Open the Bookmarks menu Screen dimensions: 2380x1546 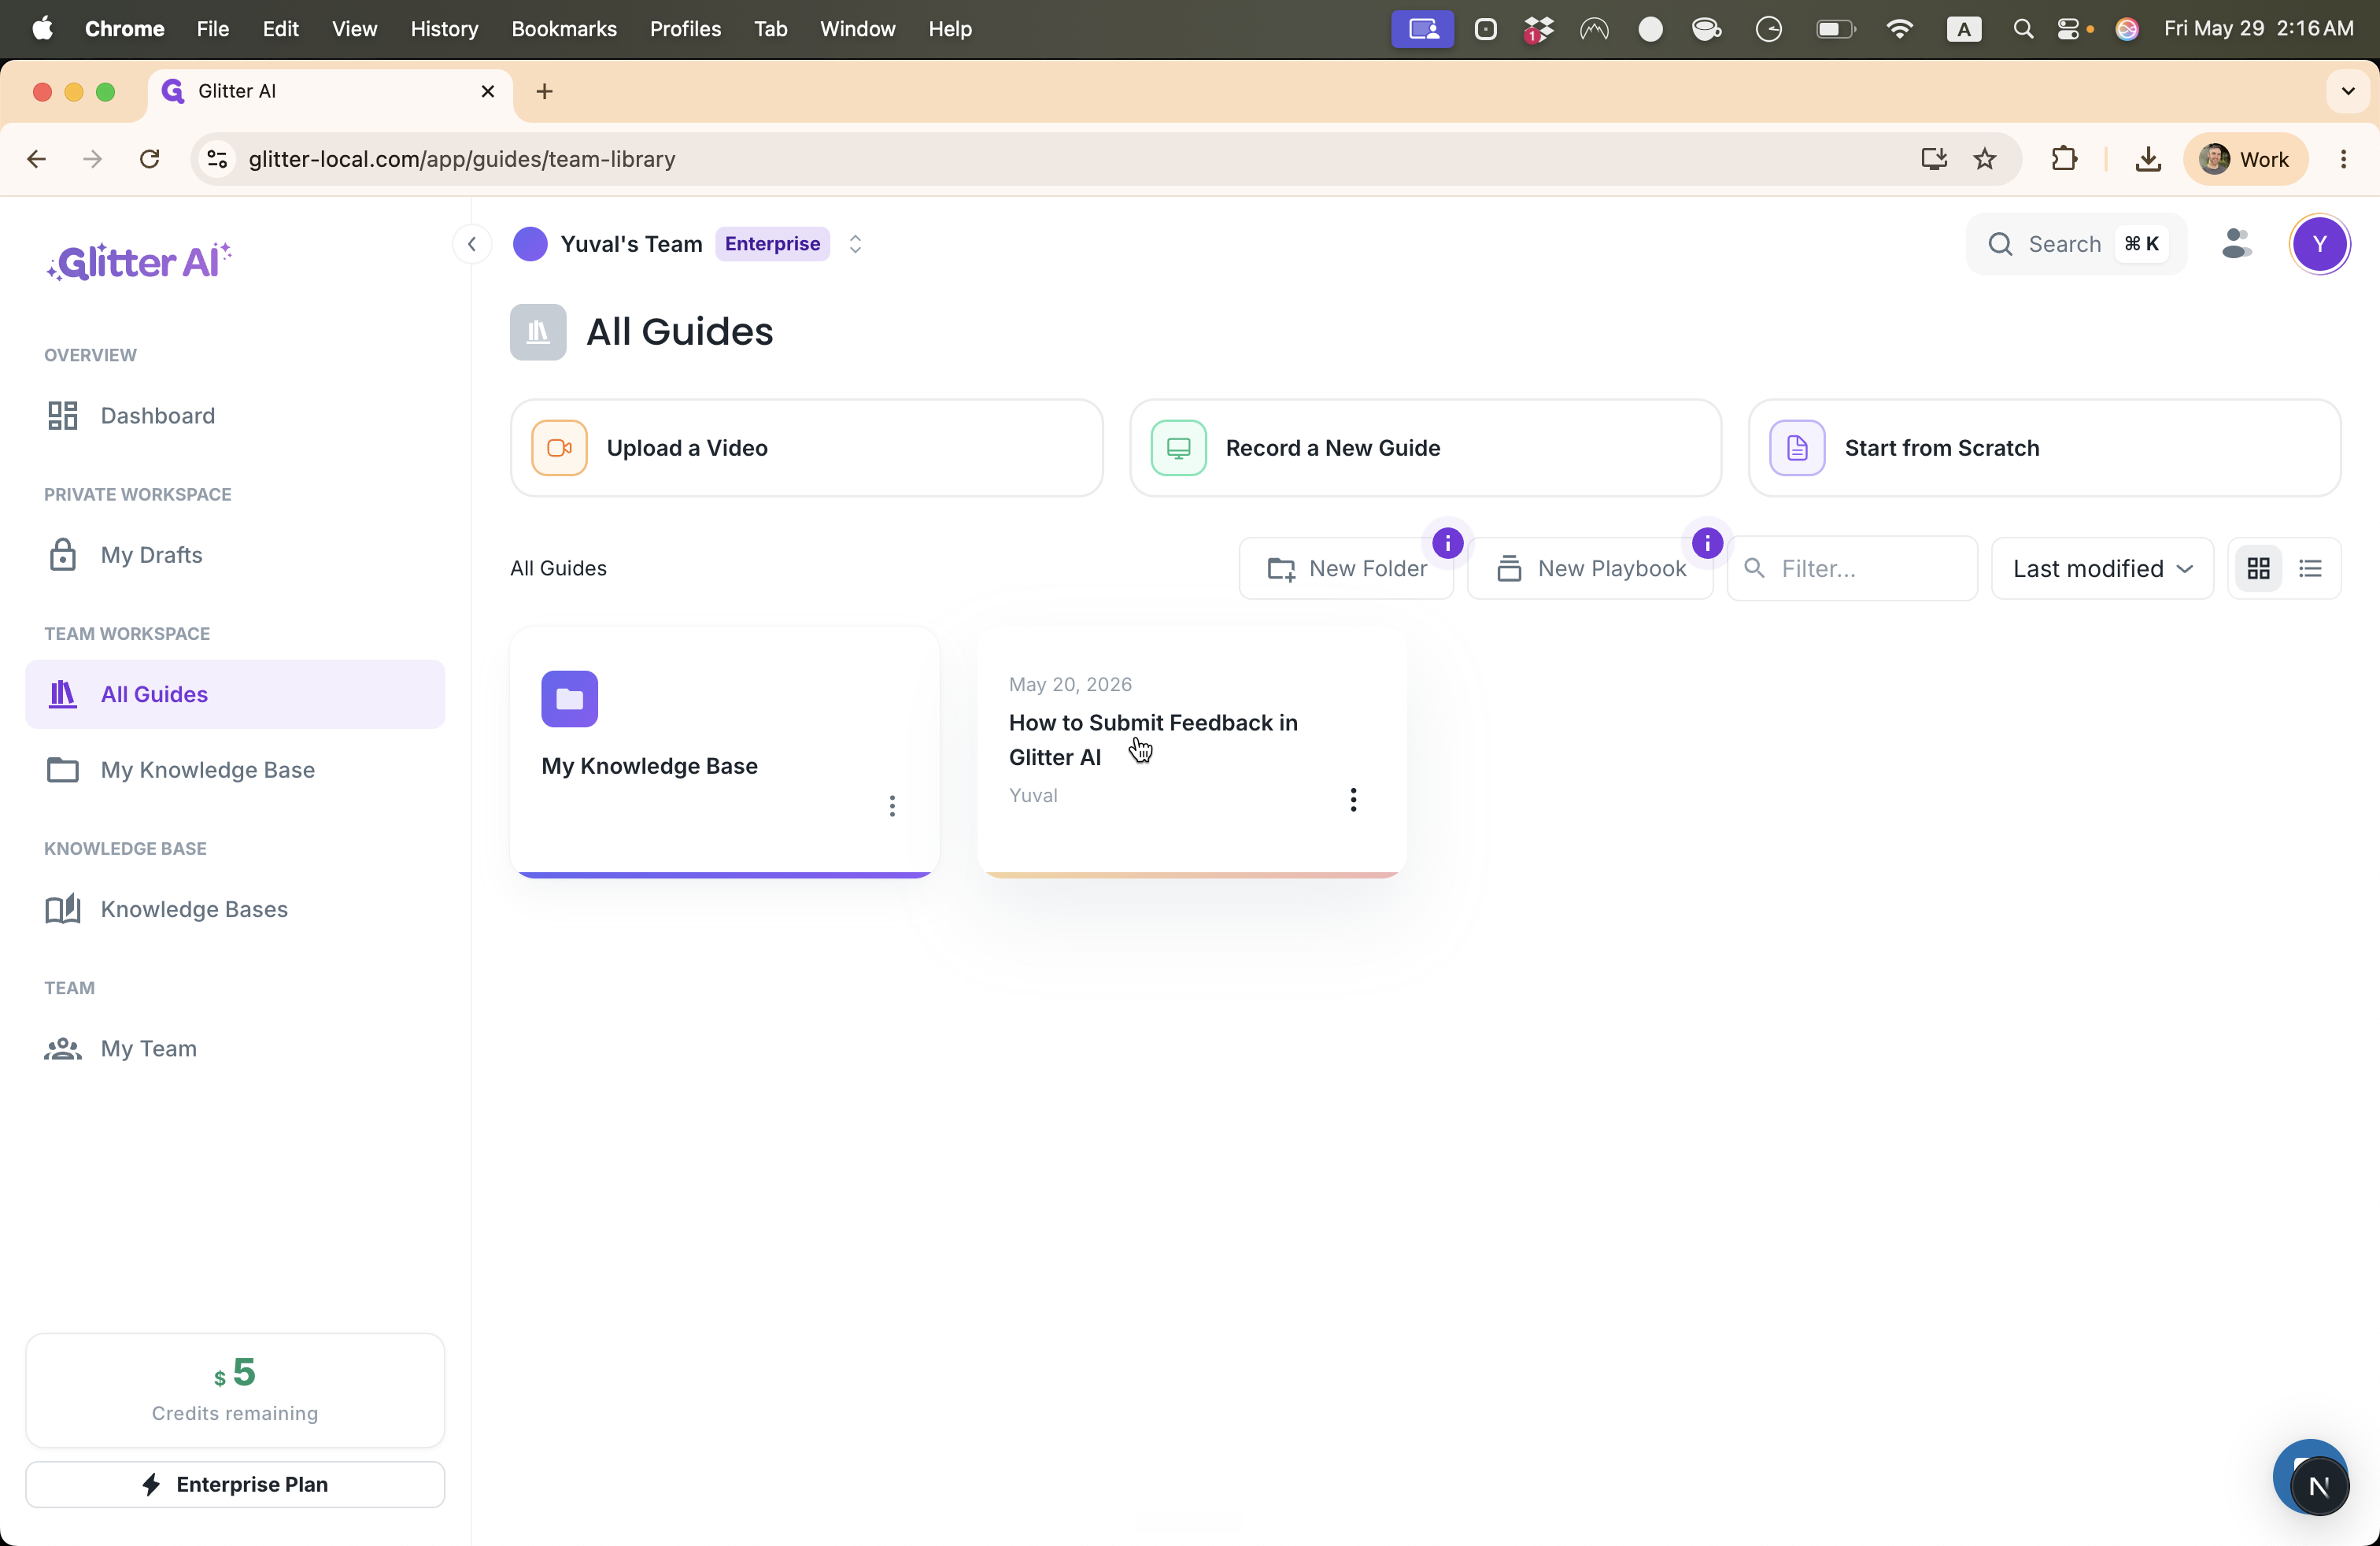click(564, 29)
